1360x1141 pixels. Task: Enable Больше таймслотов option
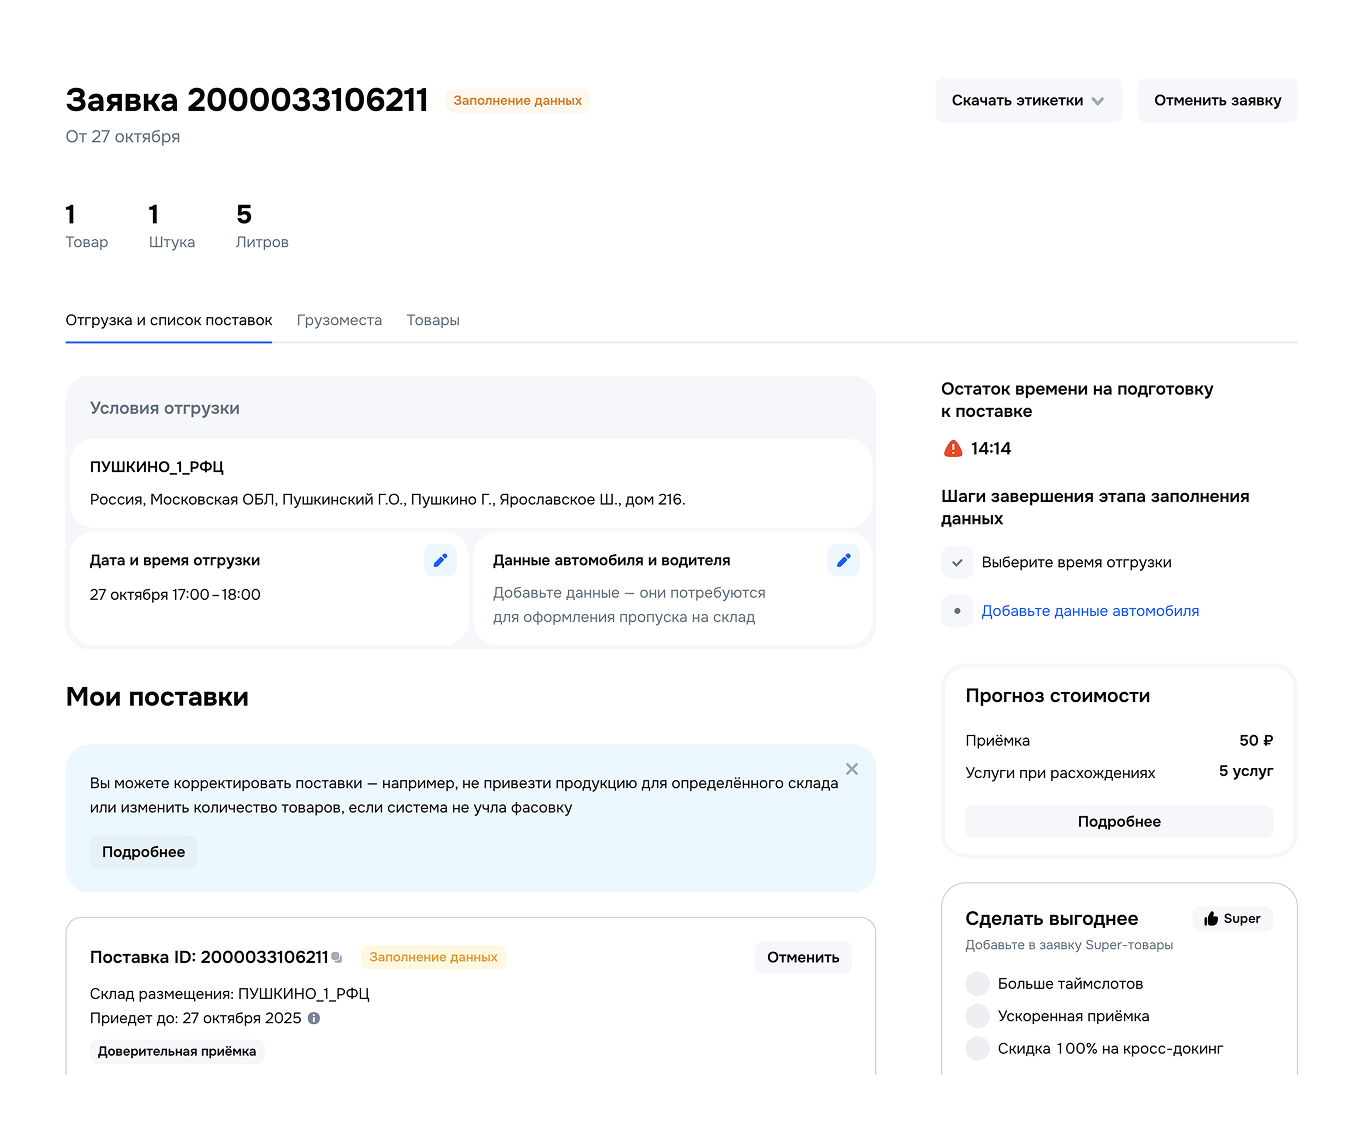(977, 983)
